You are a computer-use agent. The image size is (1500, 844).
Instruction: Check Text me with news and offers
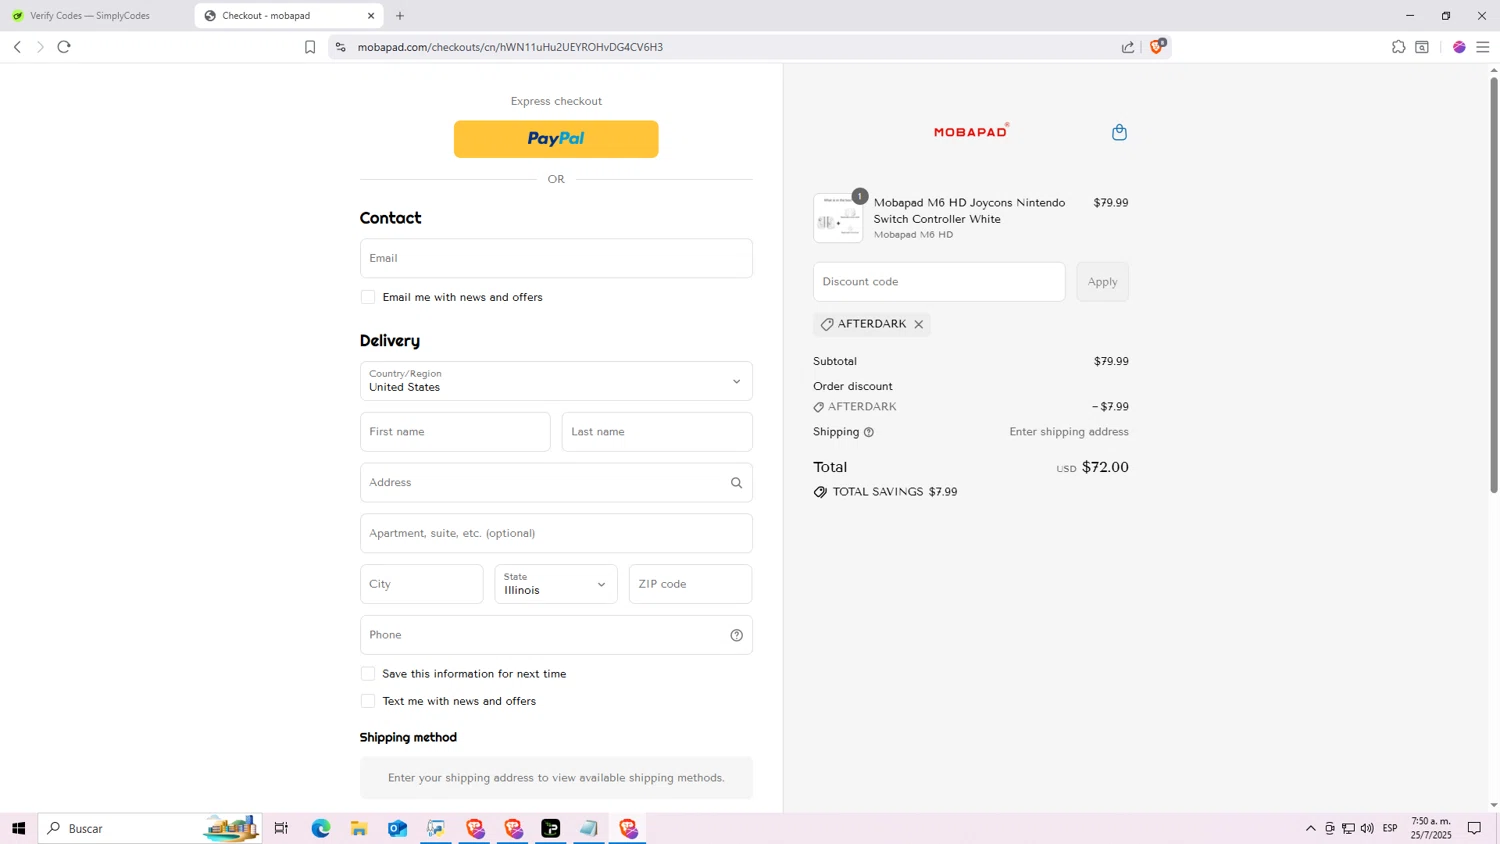pyautogui.click(x=368, y=701)
